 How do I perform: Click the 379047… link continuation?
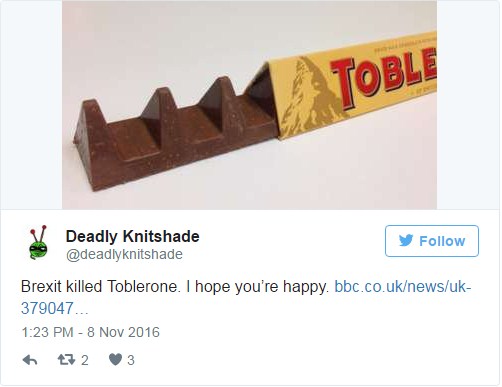pos(55,308)
